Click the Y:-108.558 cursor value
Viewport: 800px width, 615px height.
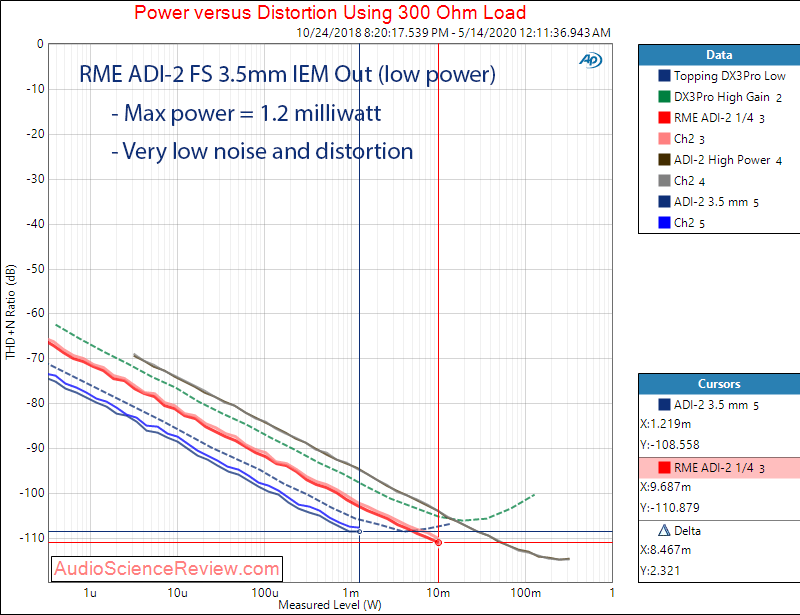point(669,445)
